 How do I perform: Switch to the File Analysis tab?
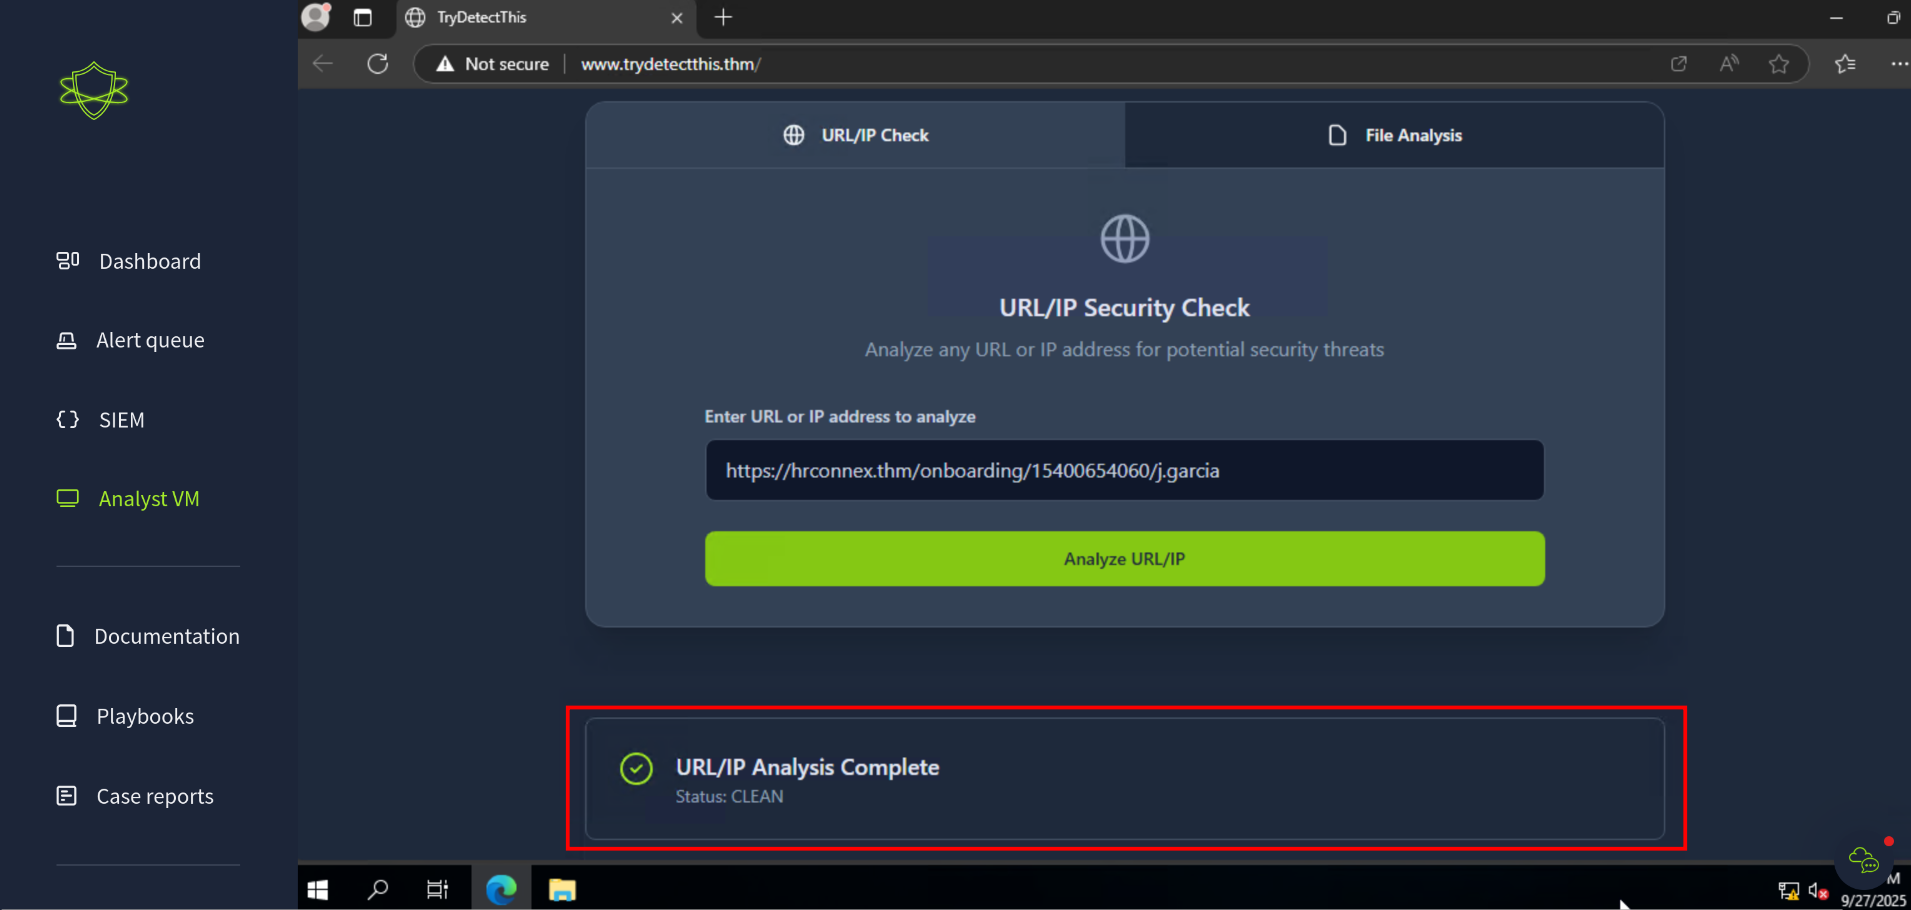tap(1394, 135)
